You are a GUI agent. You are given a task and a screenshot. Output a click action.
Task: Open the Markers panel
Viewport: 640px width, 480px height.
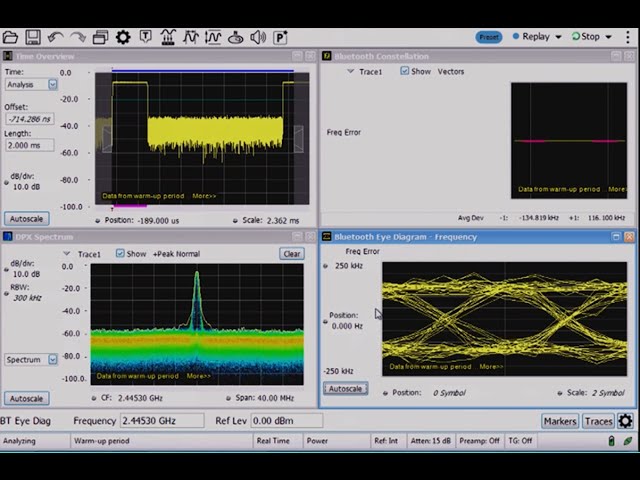[x=560, y=421]
